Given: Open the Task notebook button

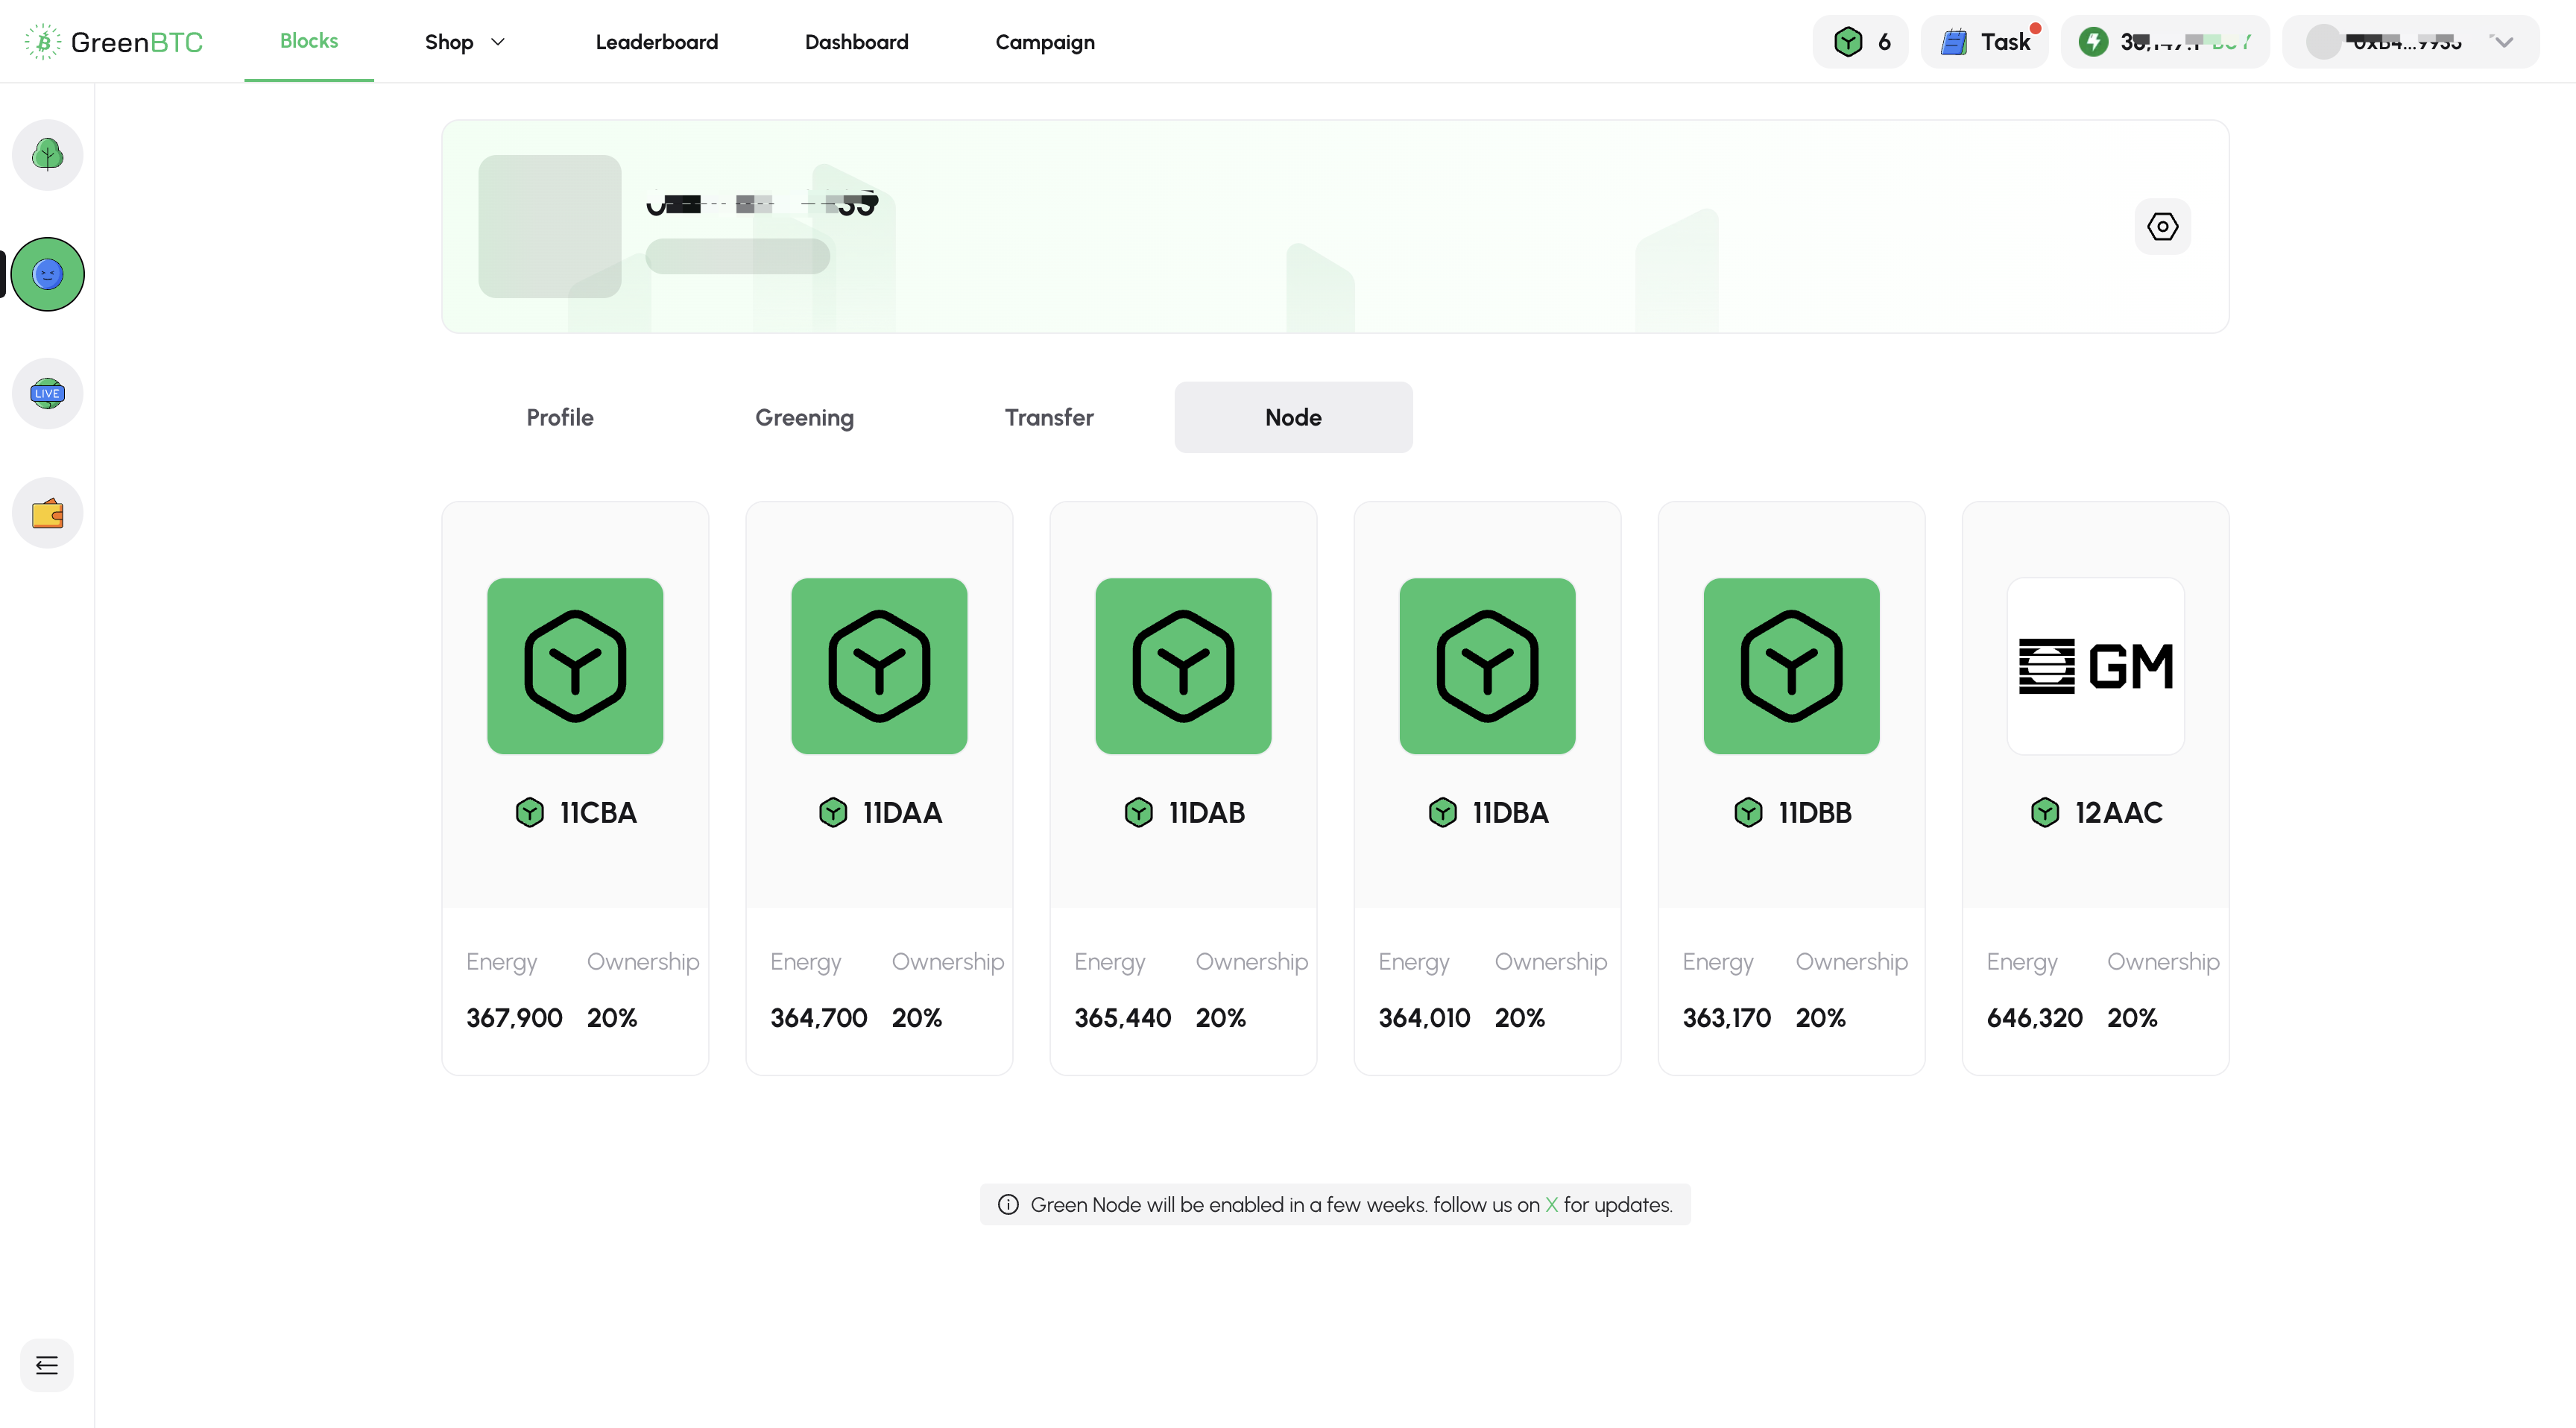Looking at the screenshot, I should 1985,42.
